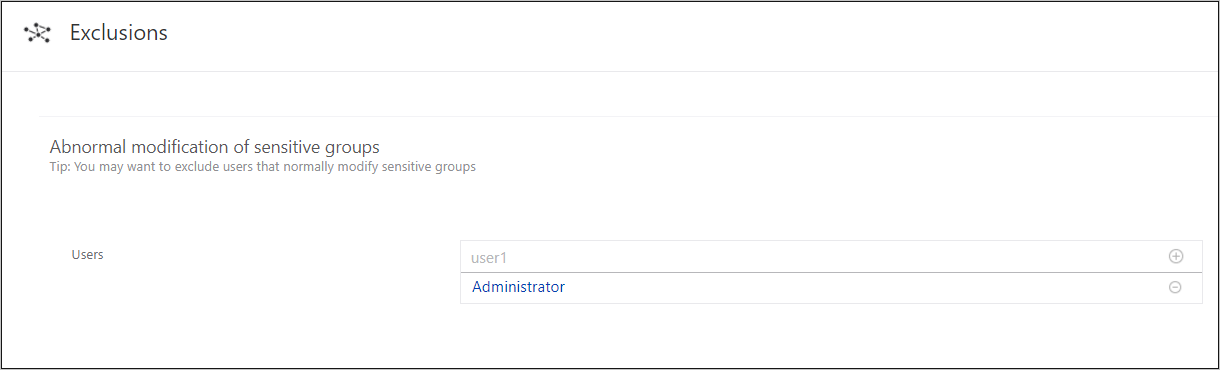Click the remove icon next to Administrator

1176,287
